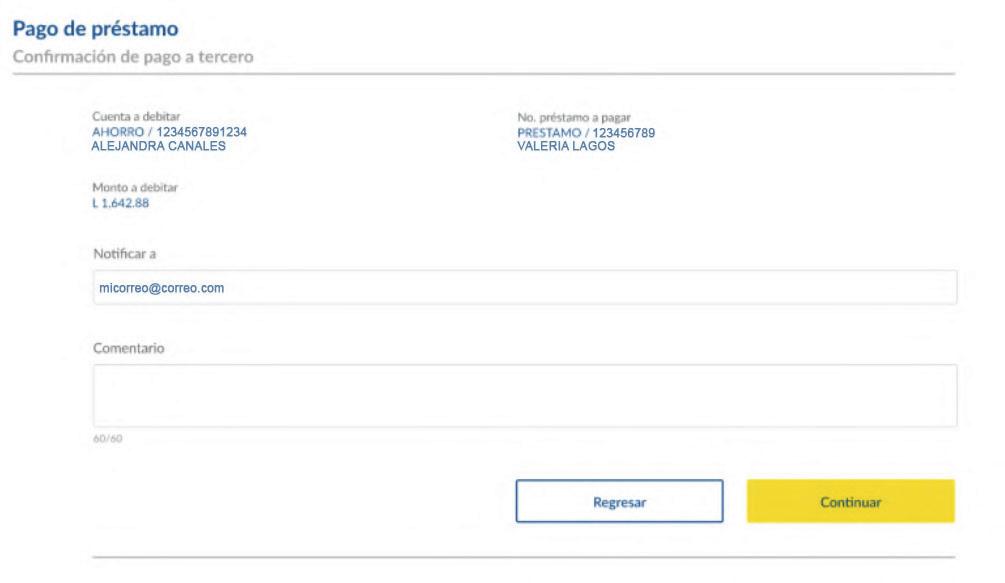Image resolution: width=1005 pixels, height=583 pixels.
Task: Click the Monto a debitar label
Action: pyautogui.click(x=126, y=186)
